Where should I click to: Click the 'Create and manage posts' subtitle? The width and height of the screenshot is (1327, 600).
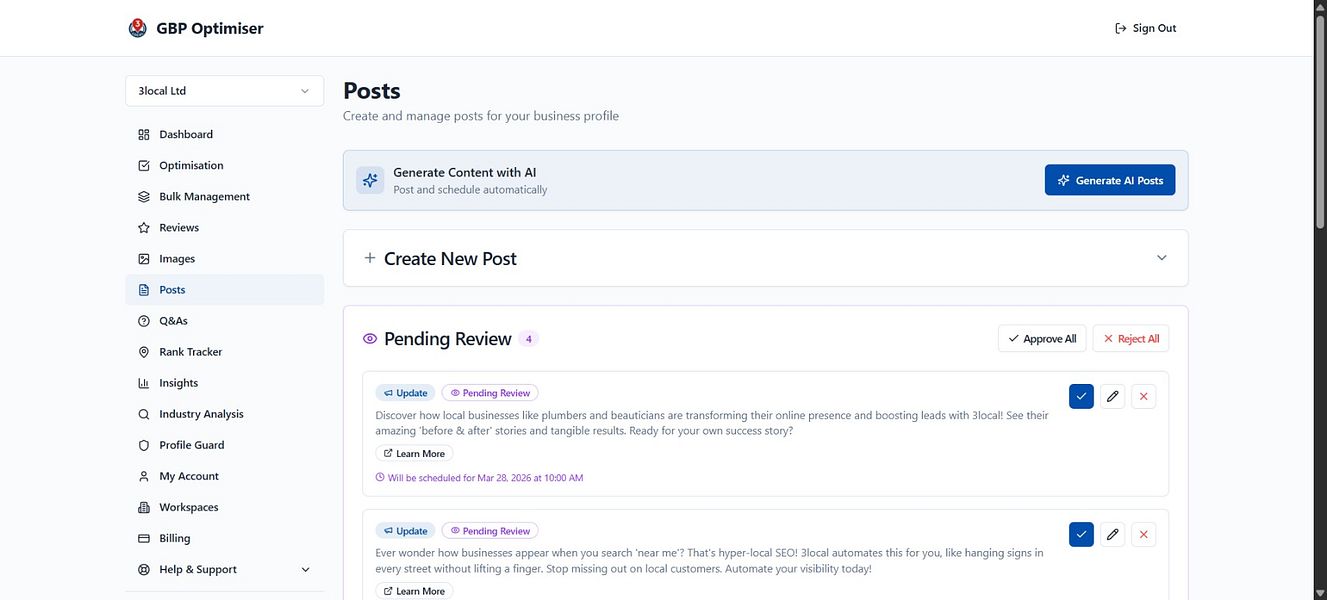(481, 116)
